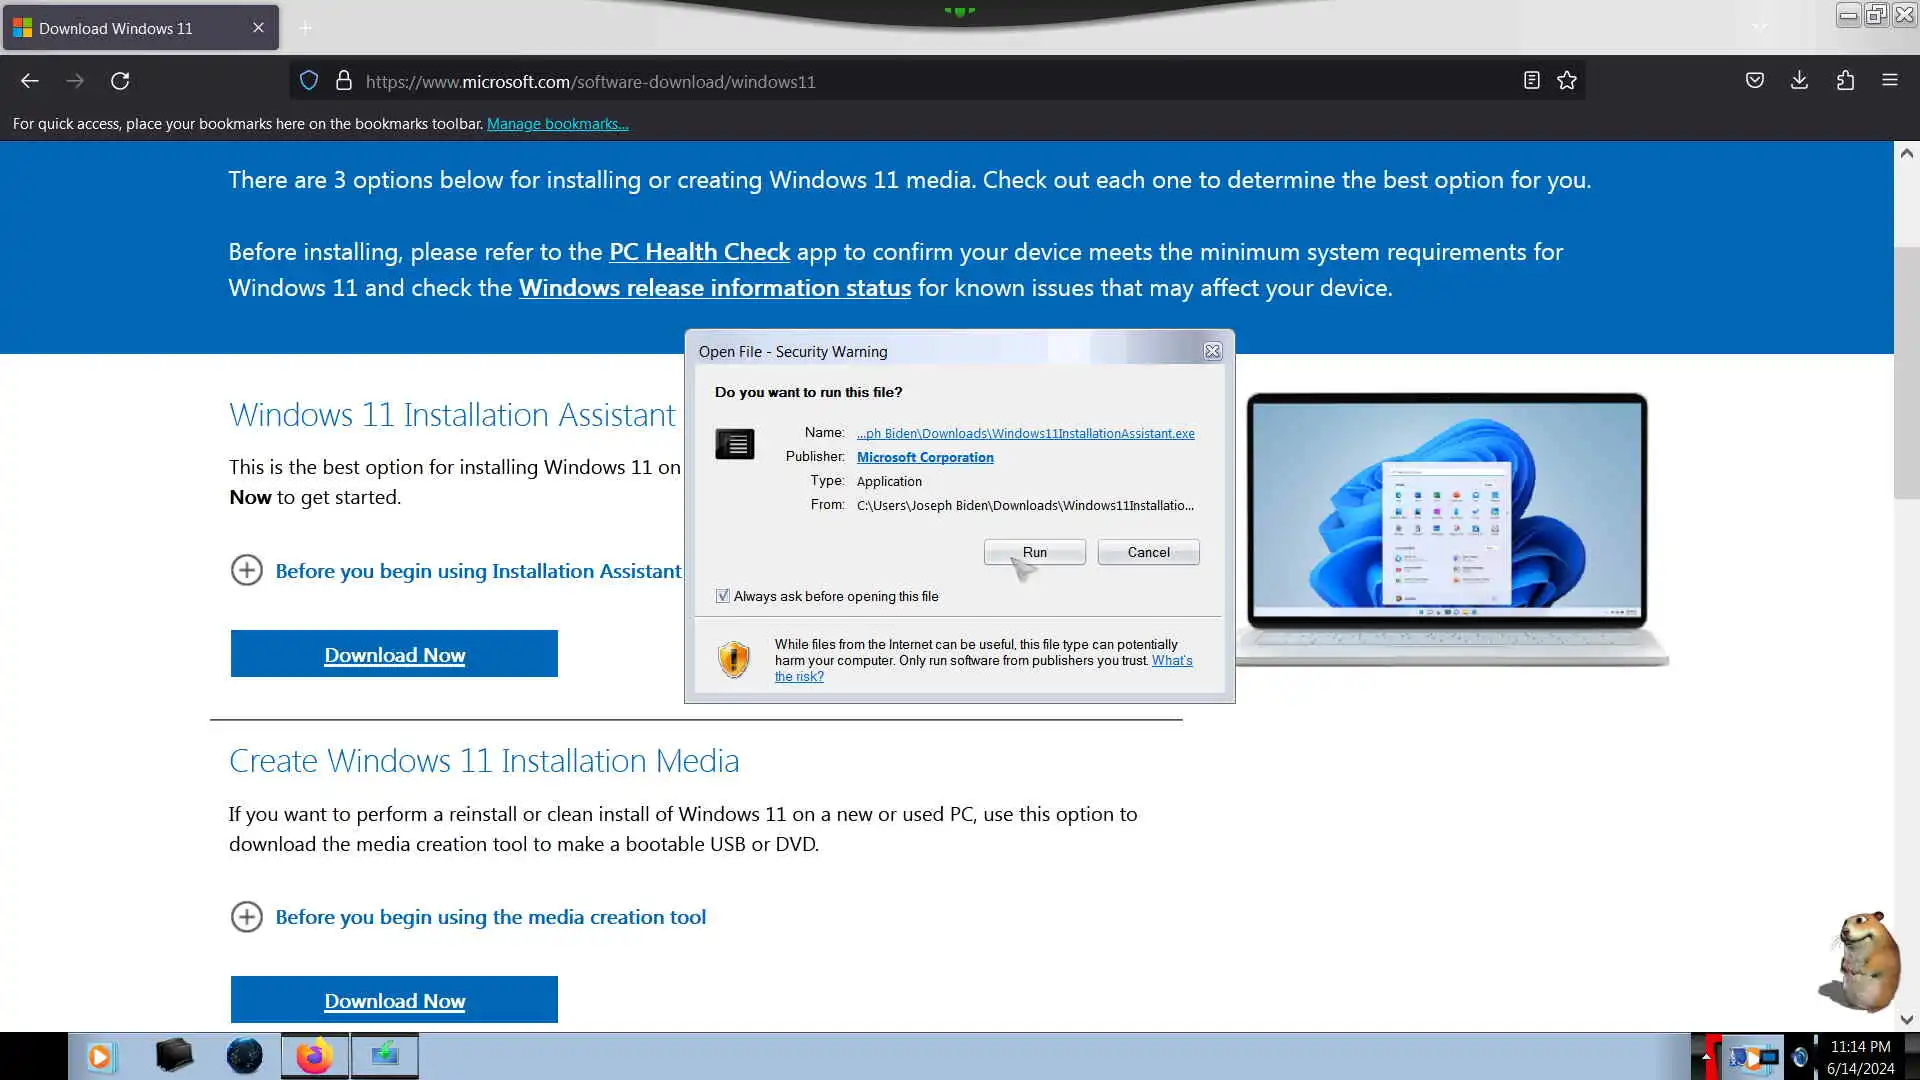Save to Pocket icon
The height and width of the screenshot is (1080, 1920).
point(1754,81)
